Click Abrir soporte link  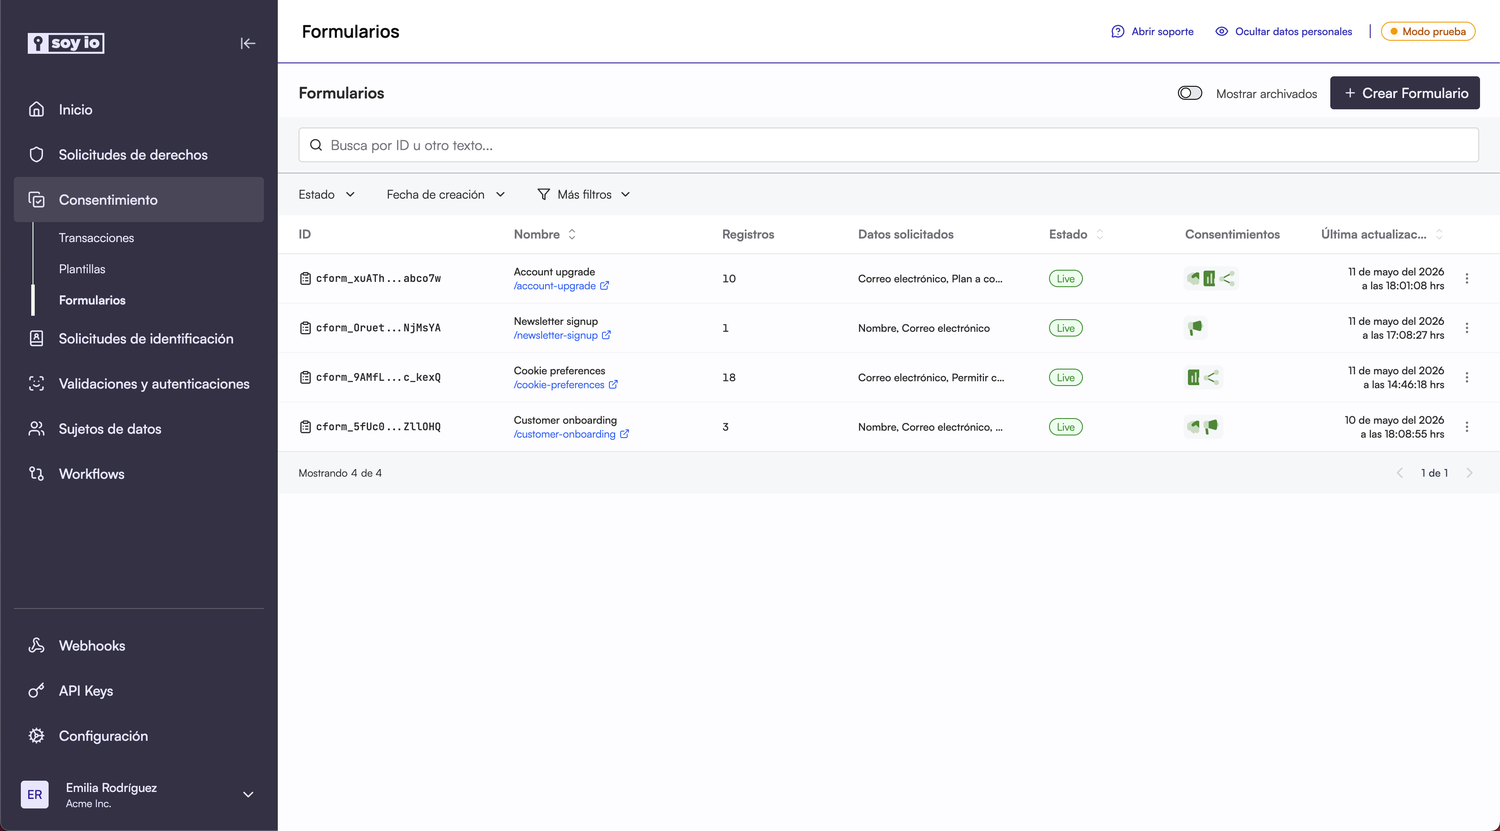[1152, 32]
